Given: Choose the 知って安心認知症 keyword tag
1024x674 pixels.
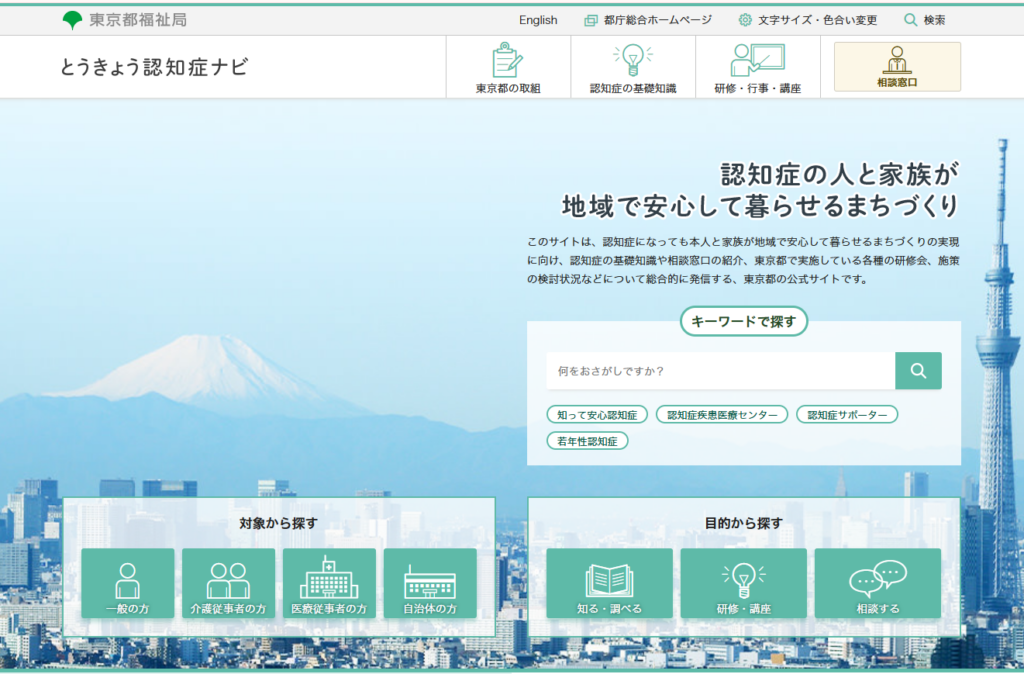Looking at the screenshot, I should tap(597, 415).
